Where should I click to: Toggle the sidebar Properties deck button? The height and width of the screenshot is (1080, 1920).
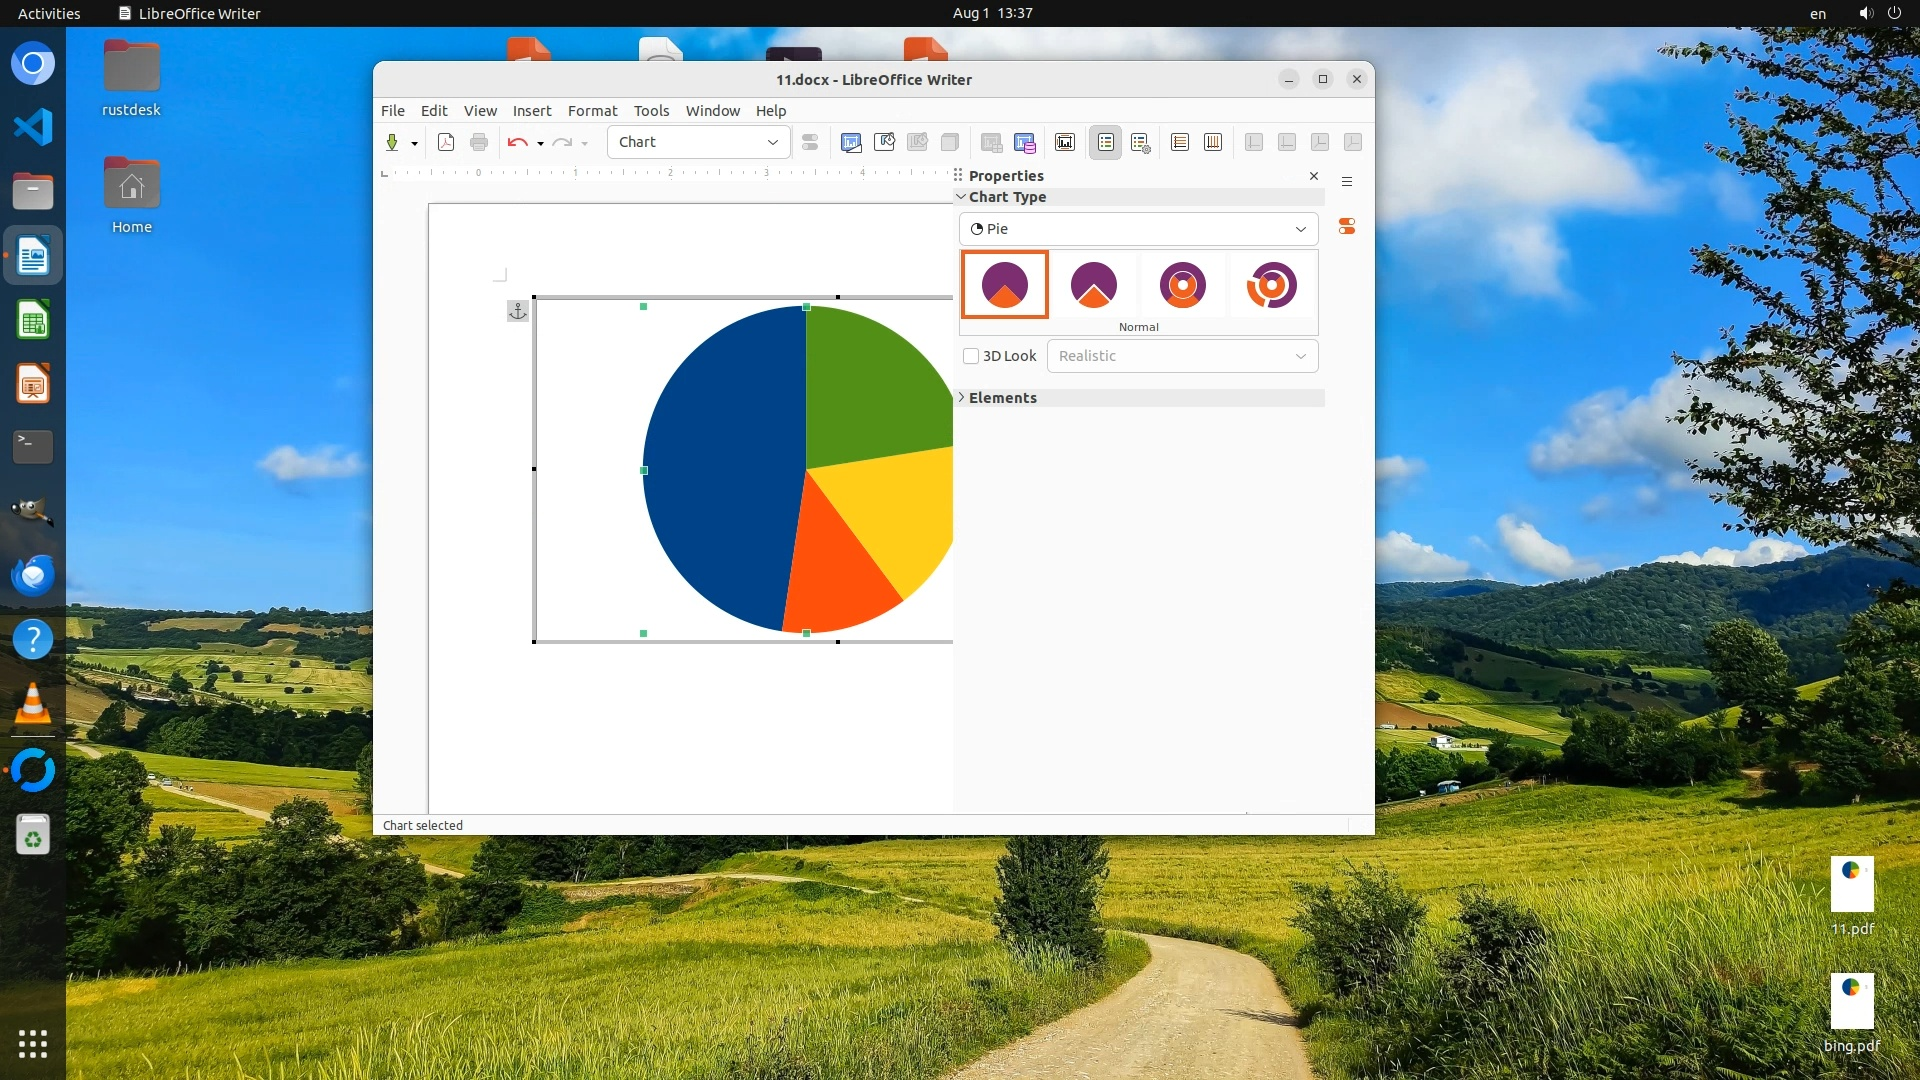(1347, 227)
